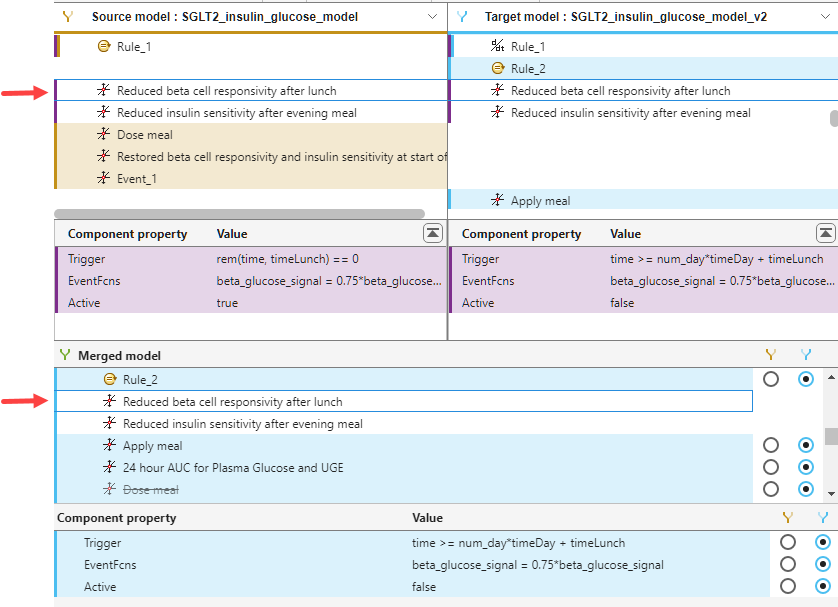This screenshot has height=607, width=838.
Task: Select struck-through Dose meal in merged model
Action: pos(150,490)
